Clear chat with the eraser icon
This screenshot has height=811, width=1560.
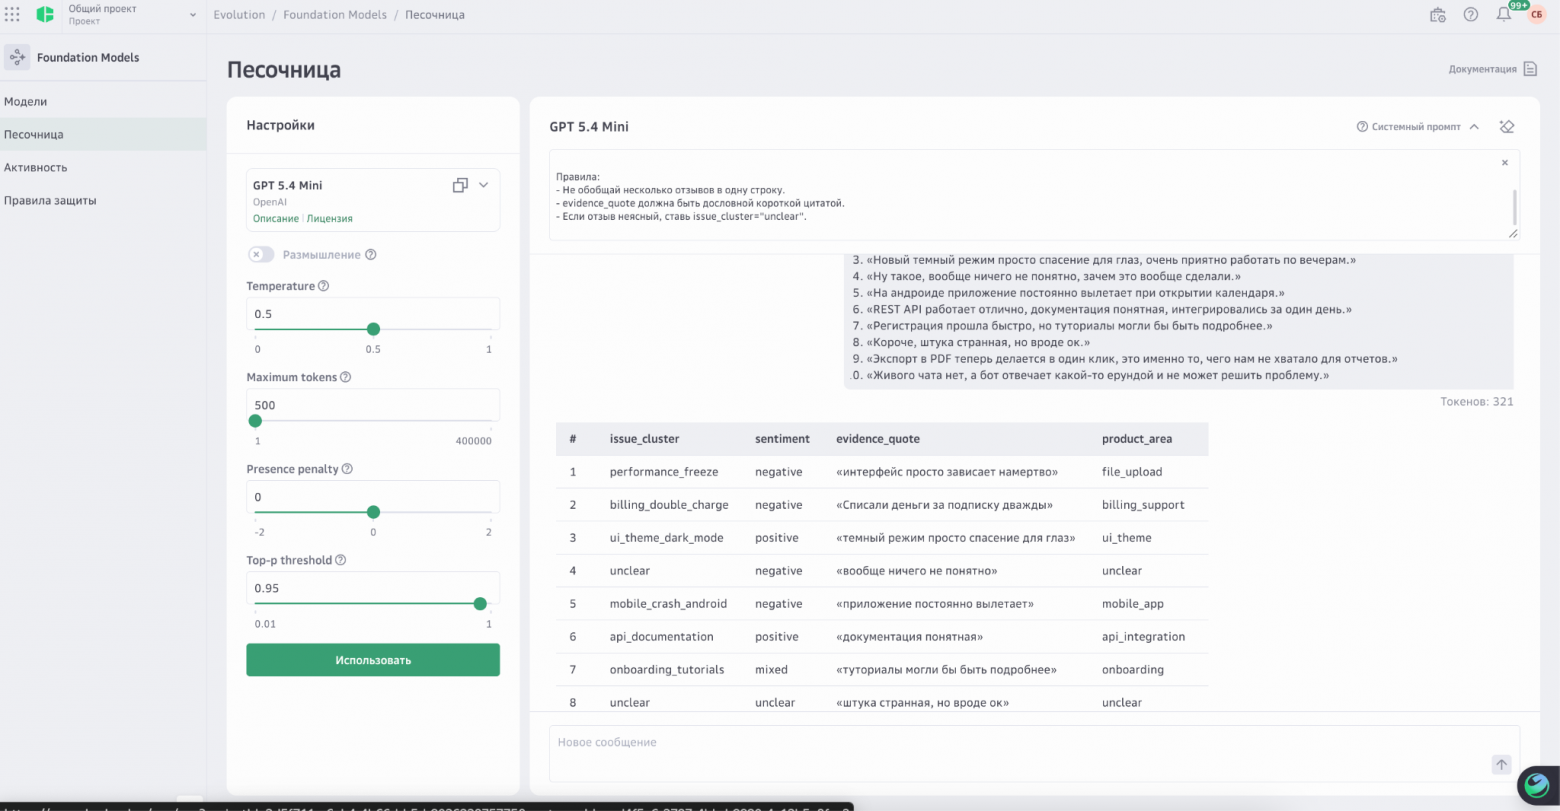point(1507,127)
